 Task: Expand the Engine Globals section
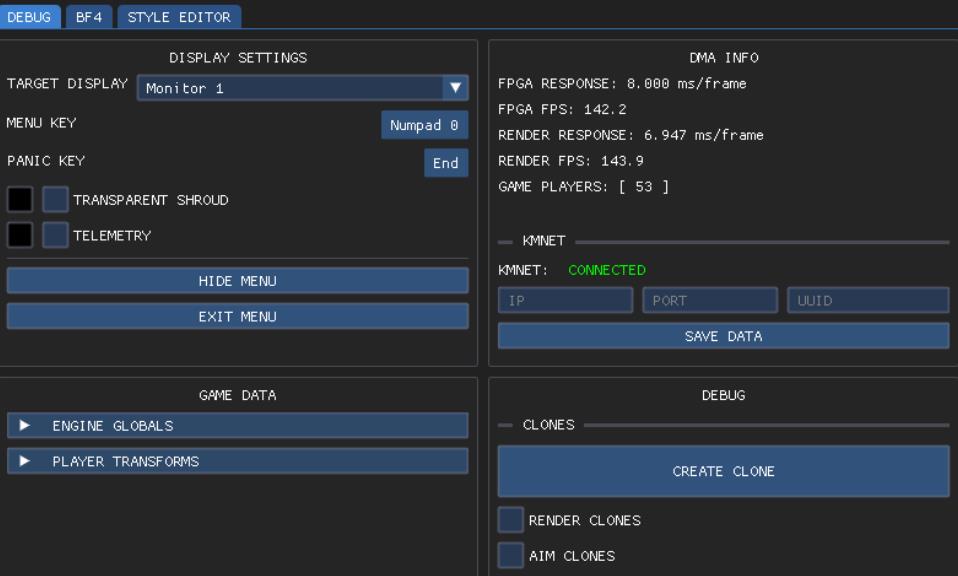tap(237, 426)
